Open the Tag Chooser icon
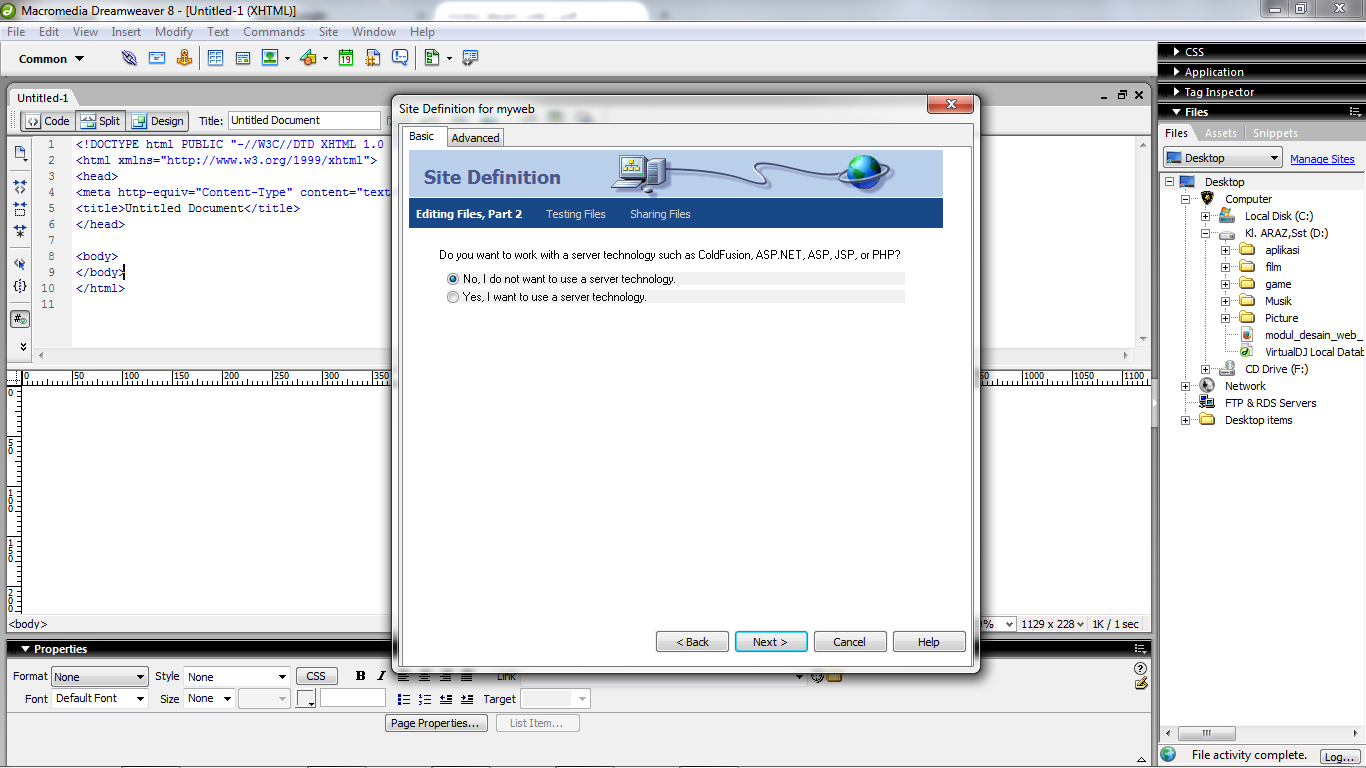Image resolution: width=1366 pixels, height=768 pixels. (x=470, y=58)
